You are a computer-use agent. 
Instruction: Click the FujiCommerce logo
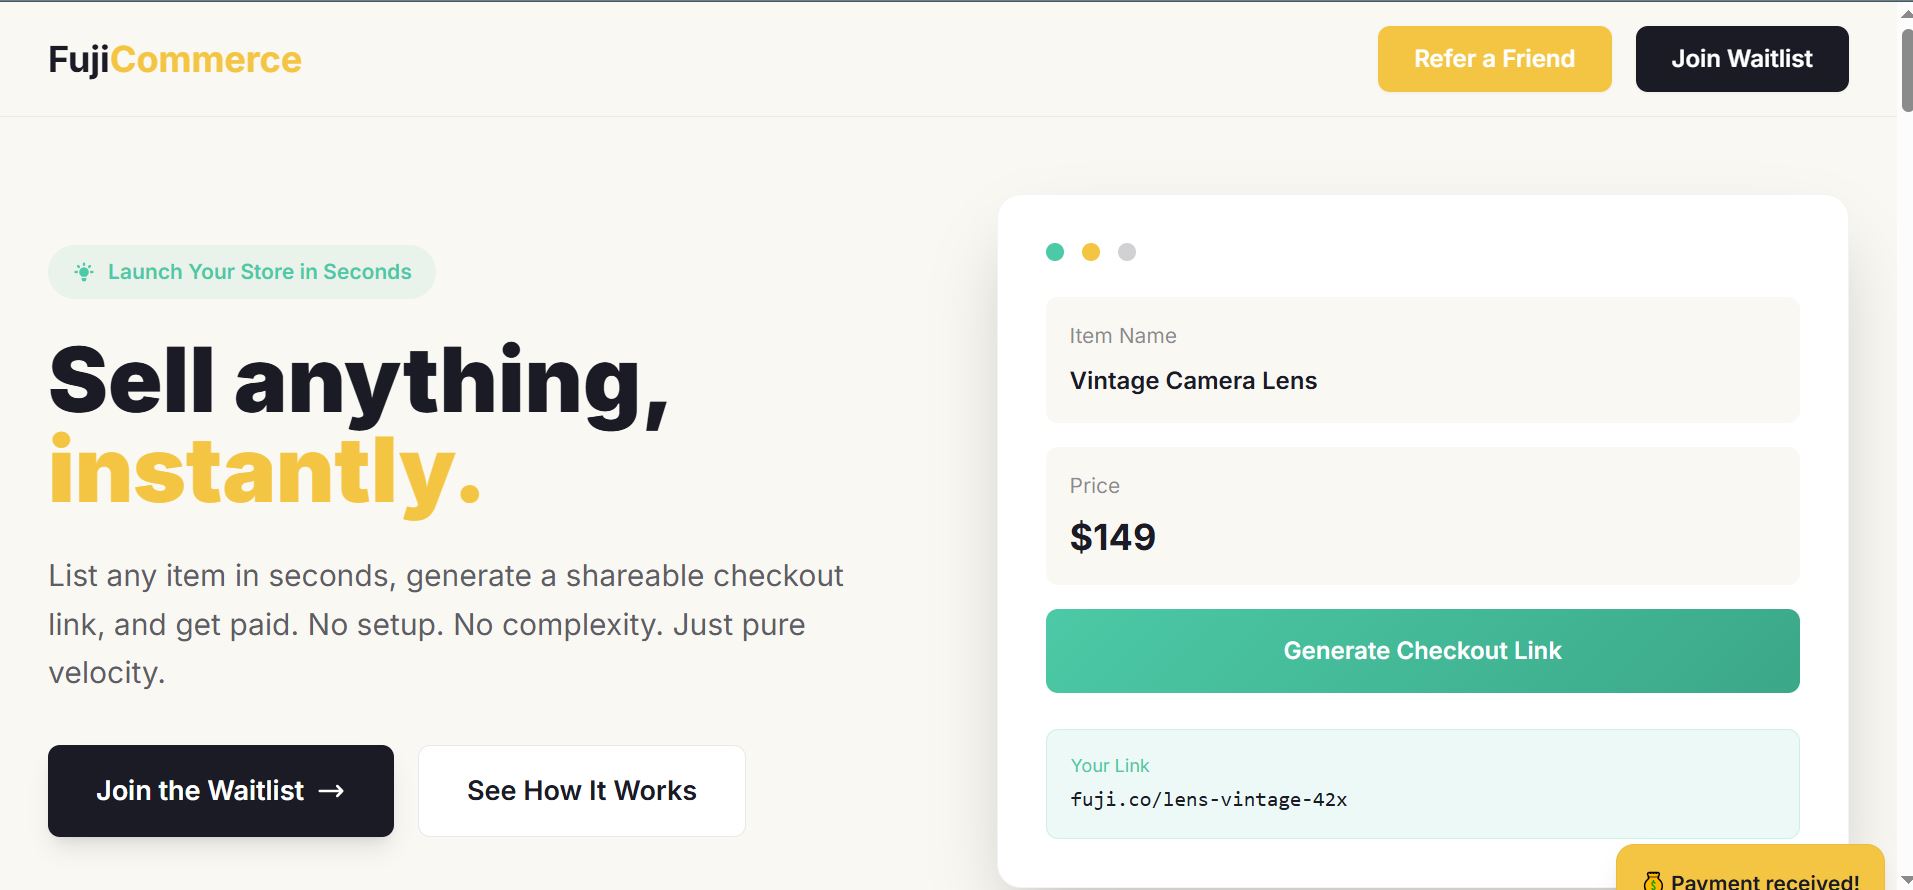[175, 59]
